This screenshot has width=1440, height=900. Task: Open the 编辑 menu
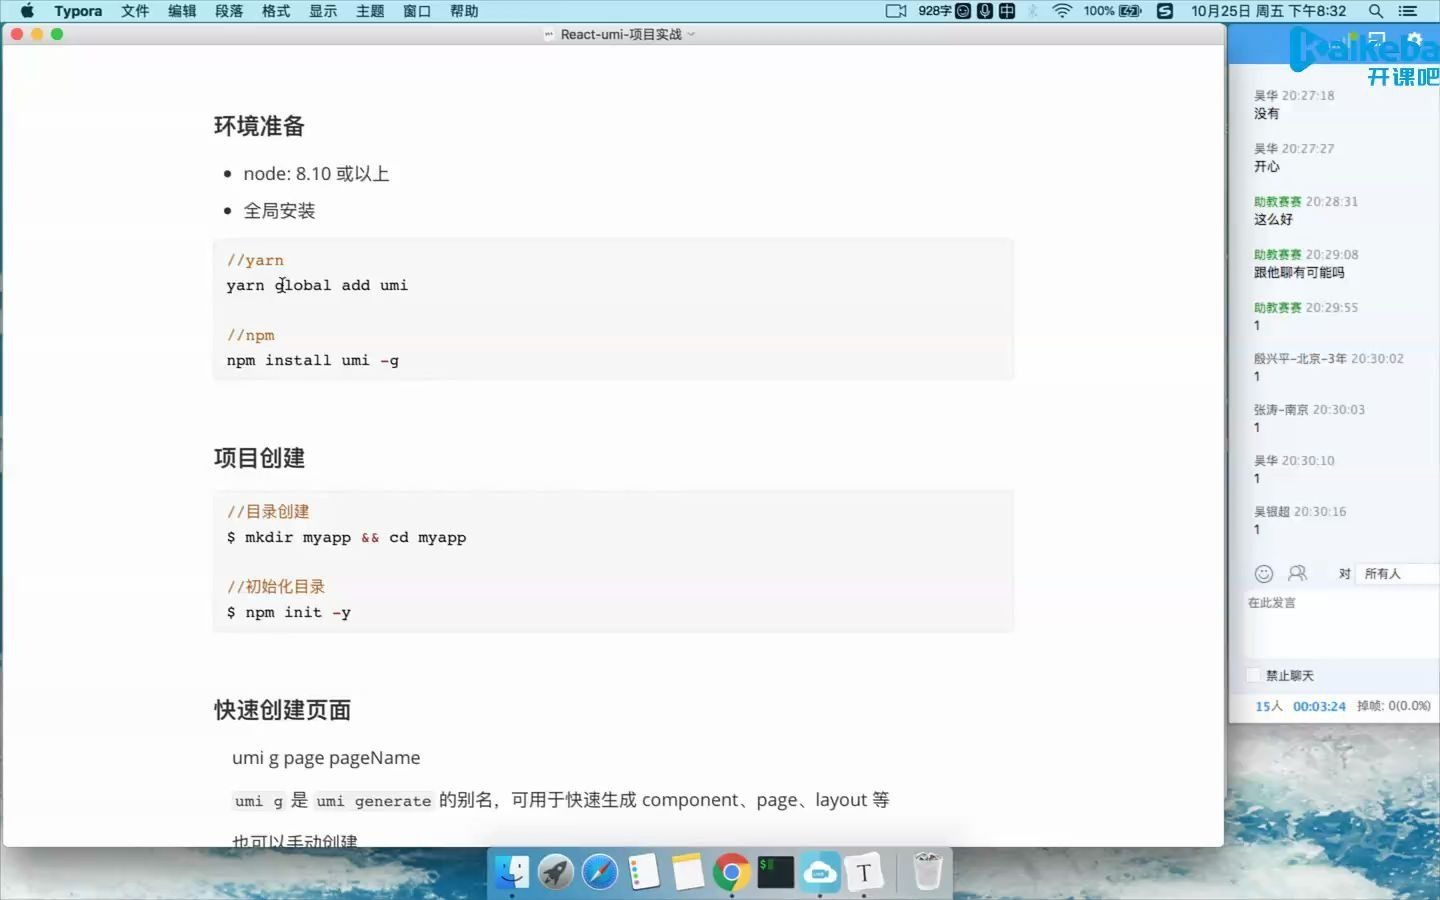click(x=182, y=11)
